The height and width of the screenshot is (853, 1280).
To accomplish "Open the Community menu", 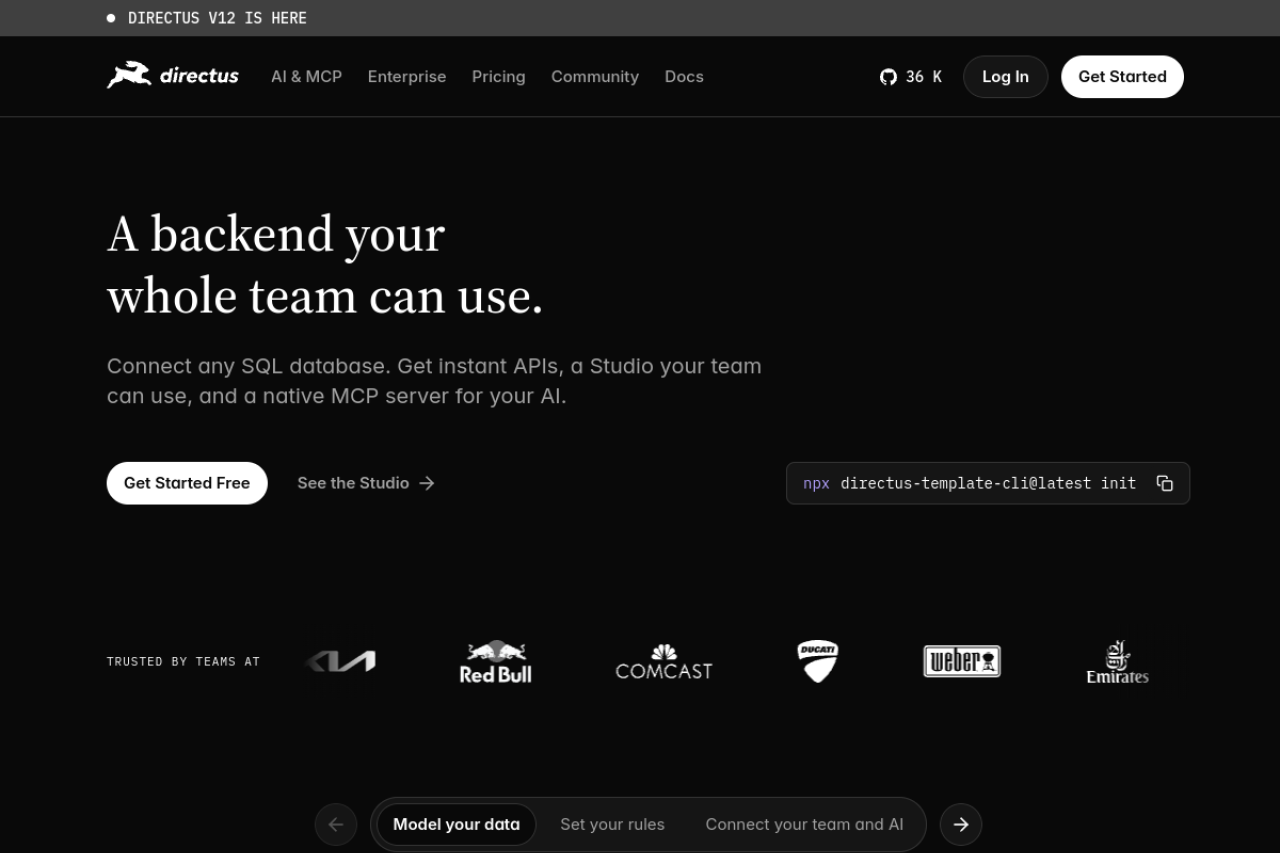I will click(595, 77).
